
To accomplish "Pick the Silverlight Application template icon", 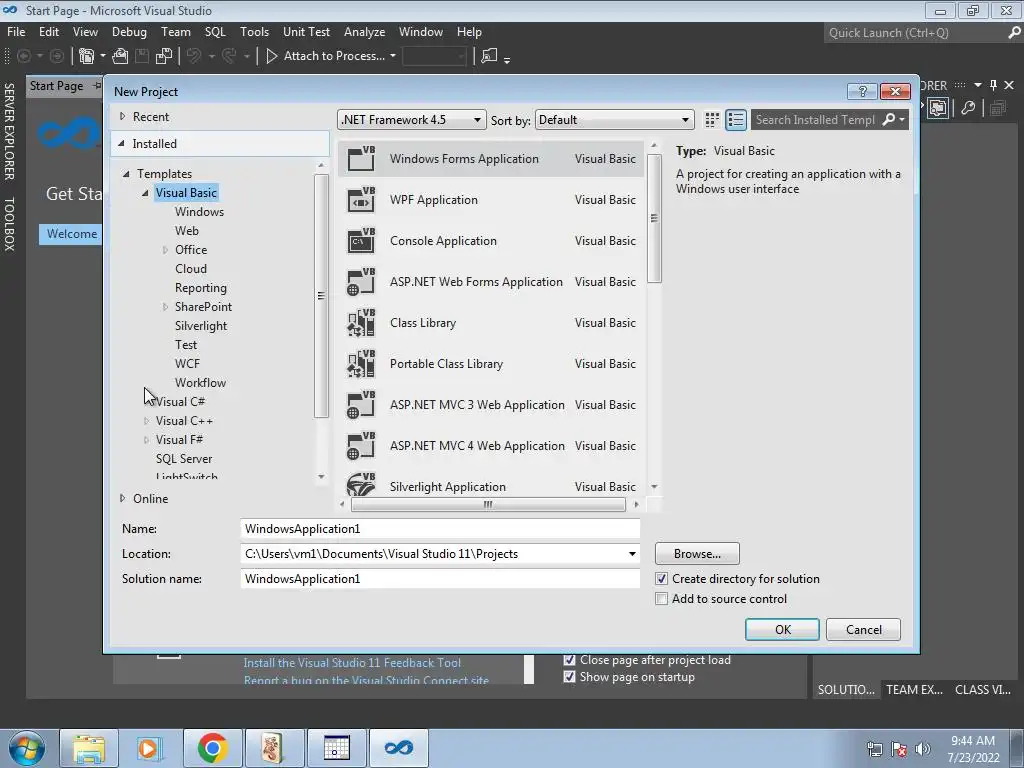I will pyautogui.click(x=360, y=485).
